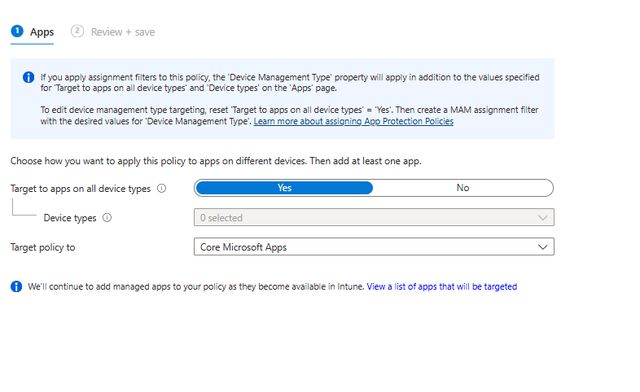
Task: Open the Device types dropdown
Action: (x=374, y=217)
